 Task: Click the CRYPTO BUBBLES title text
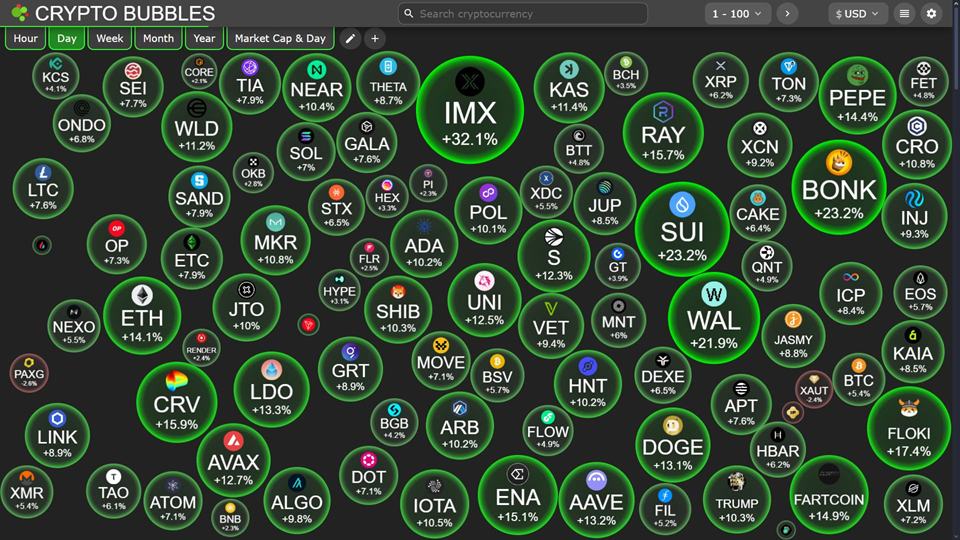(125, 13)
